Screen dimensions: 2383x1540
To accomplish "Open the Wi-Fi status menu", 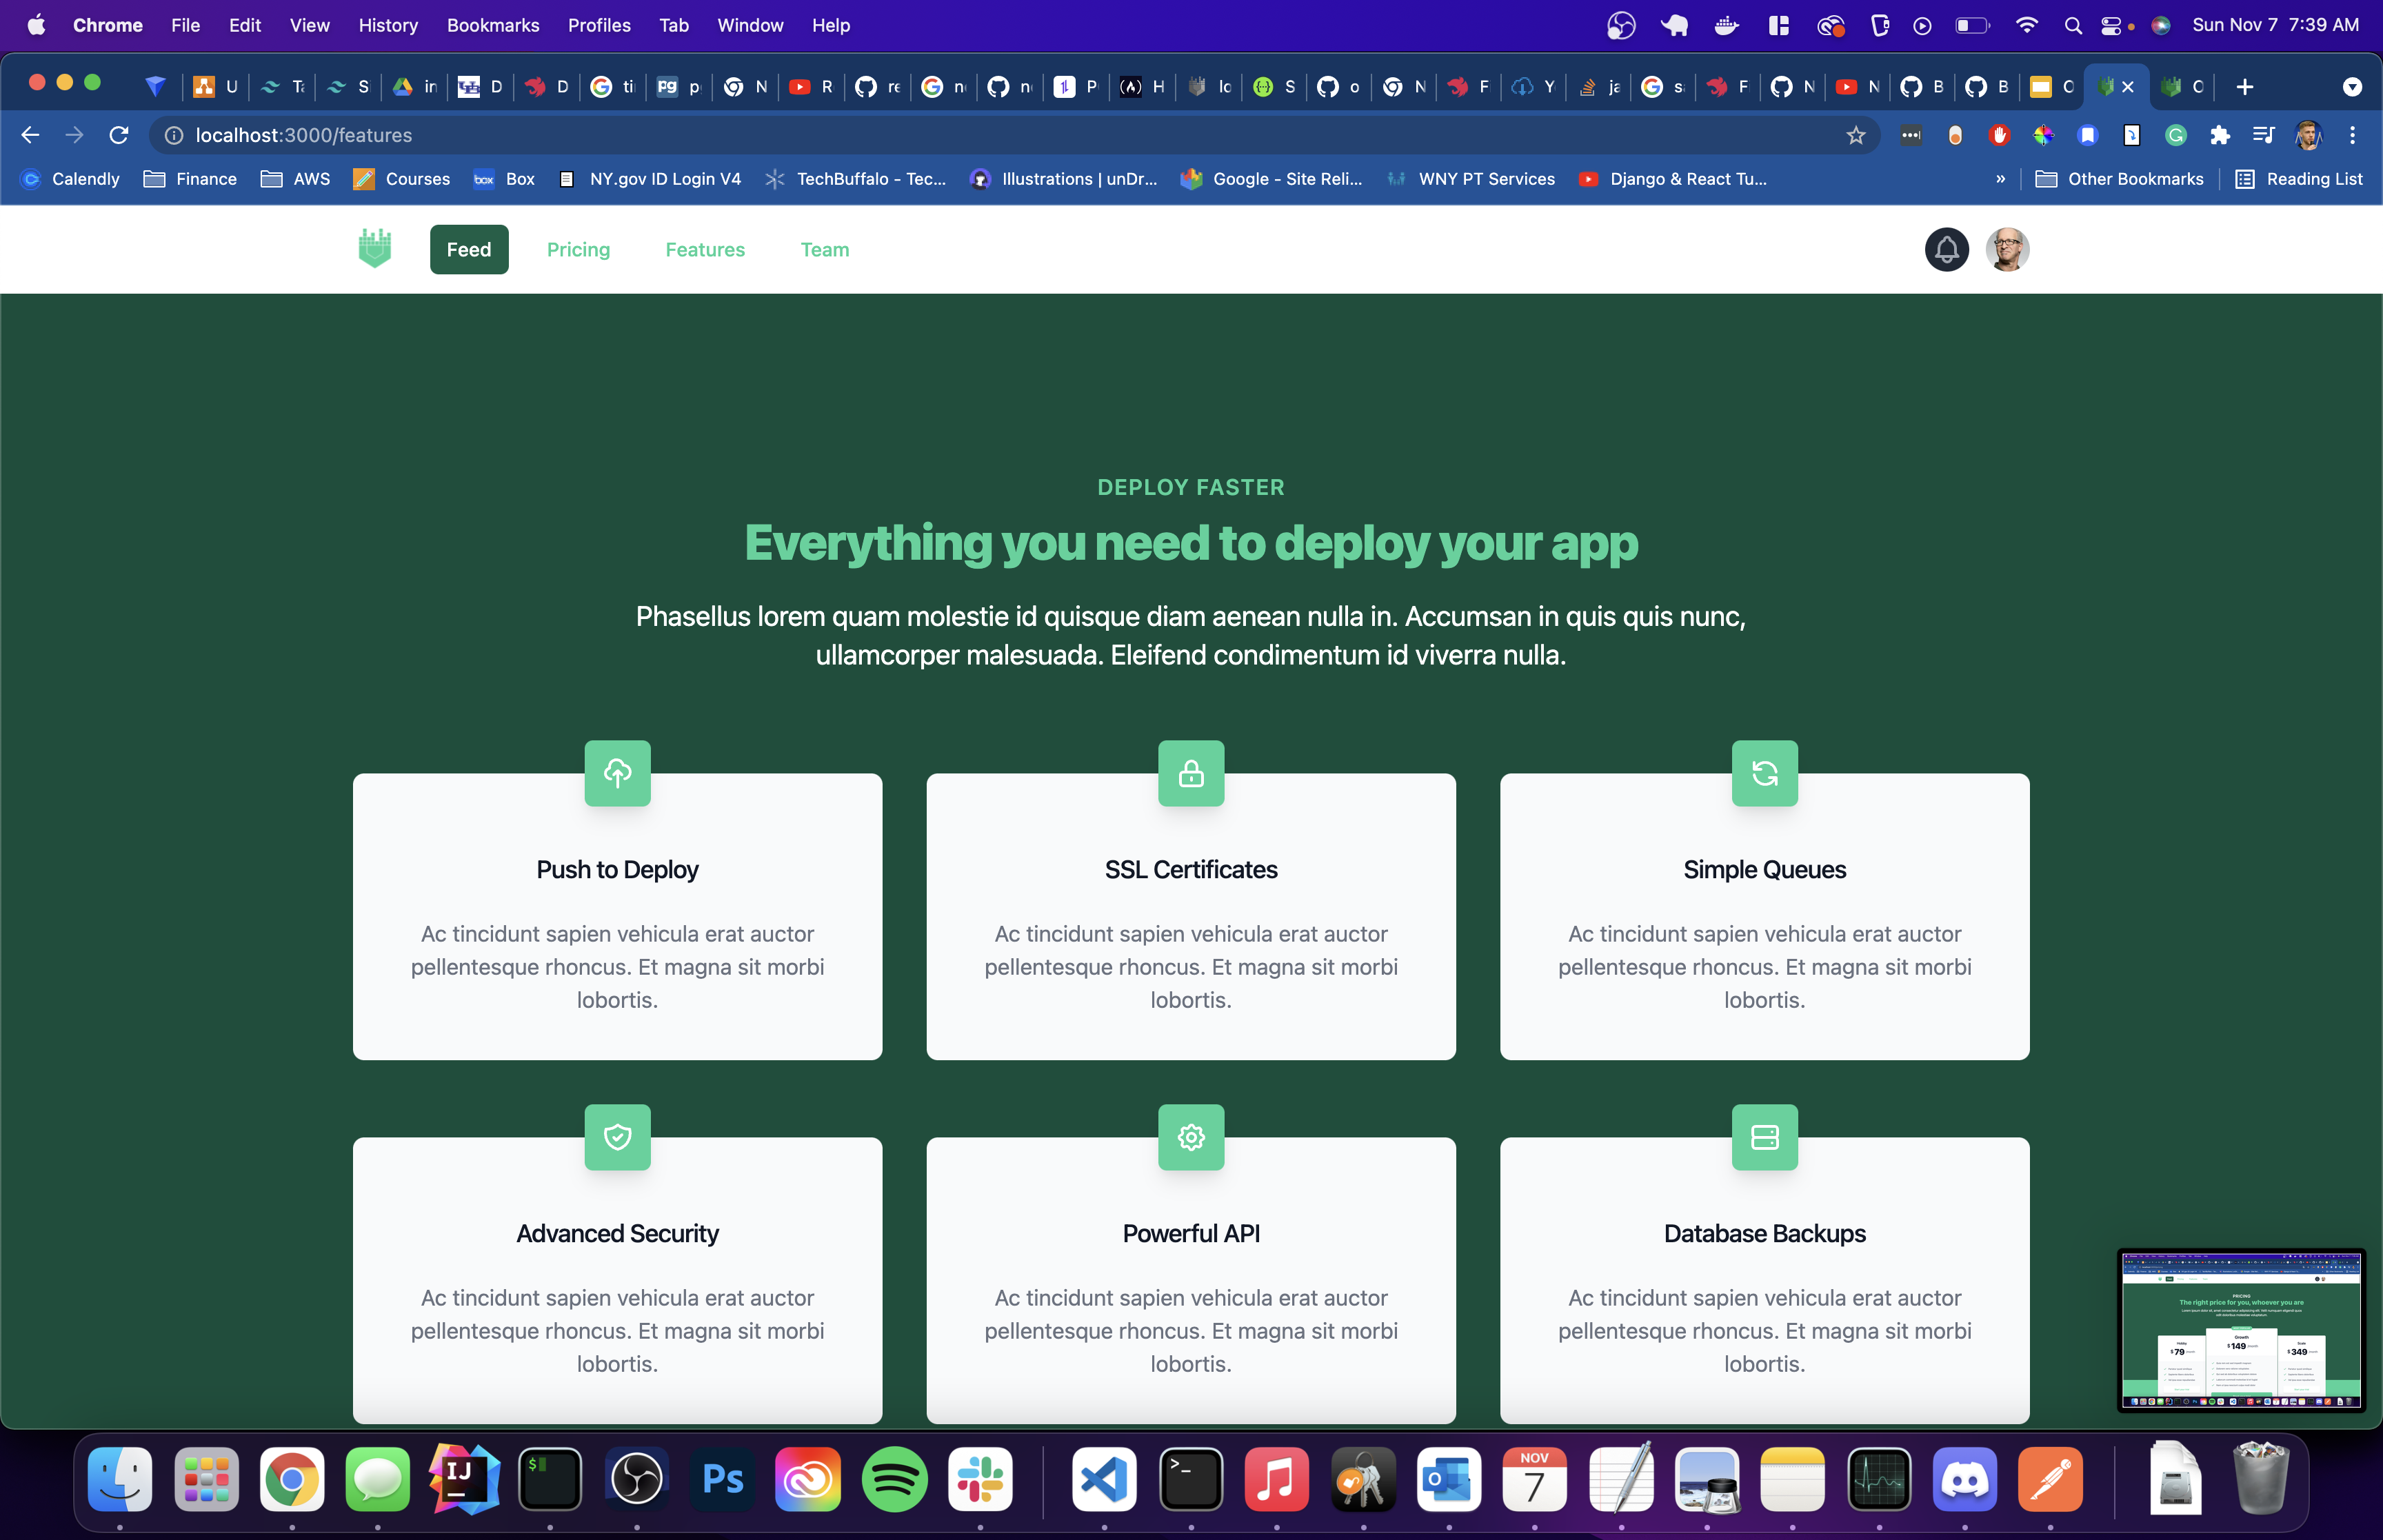I will 2026,26.
